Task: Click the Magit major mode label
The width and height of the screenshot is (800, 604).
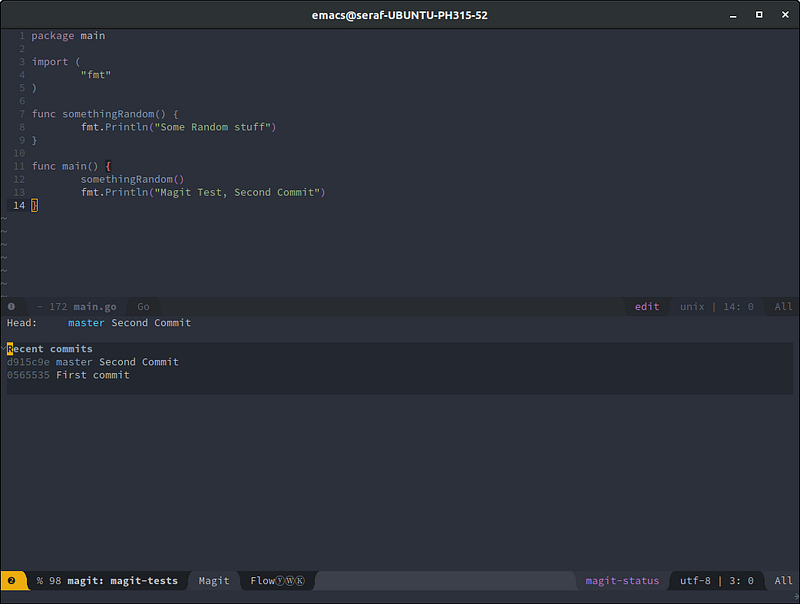Action: [x=214, y=580]
